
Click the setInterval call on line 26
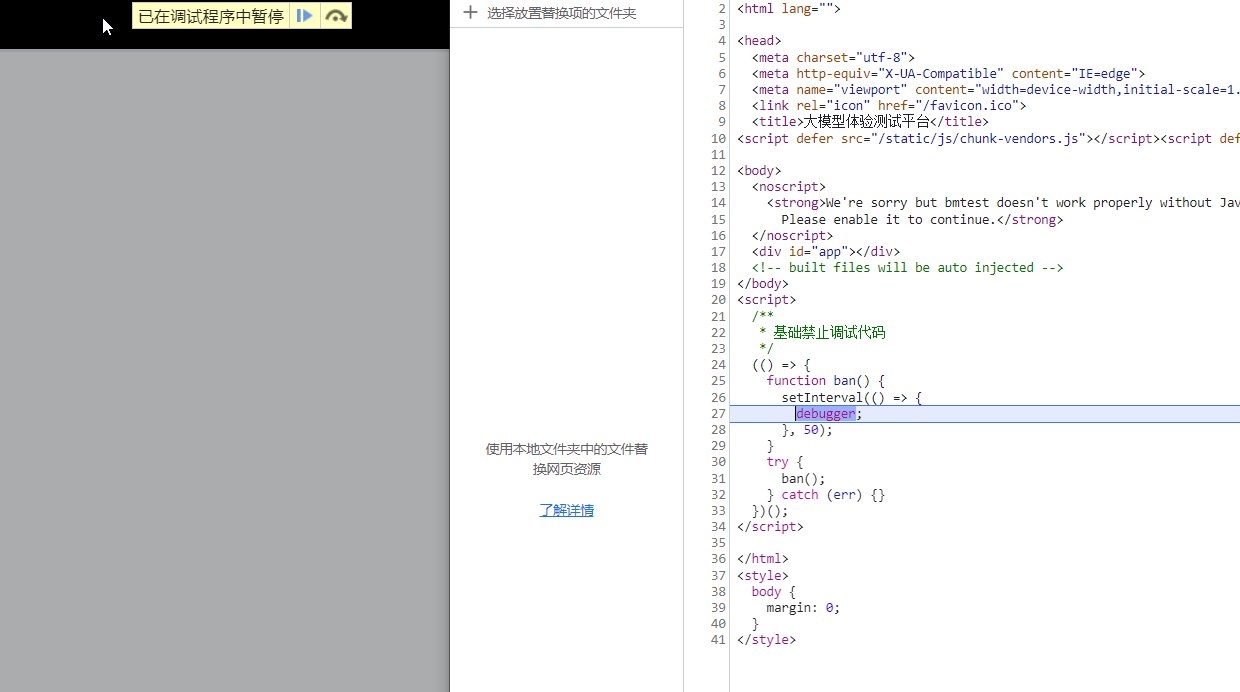[852, 398]
